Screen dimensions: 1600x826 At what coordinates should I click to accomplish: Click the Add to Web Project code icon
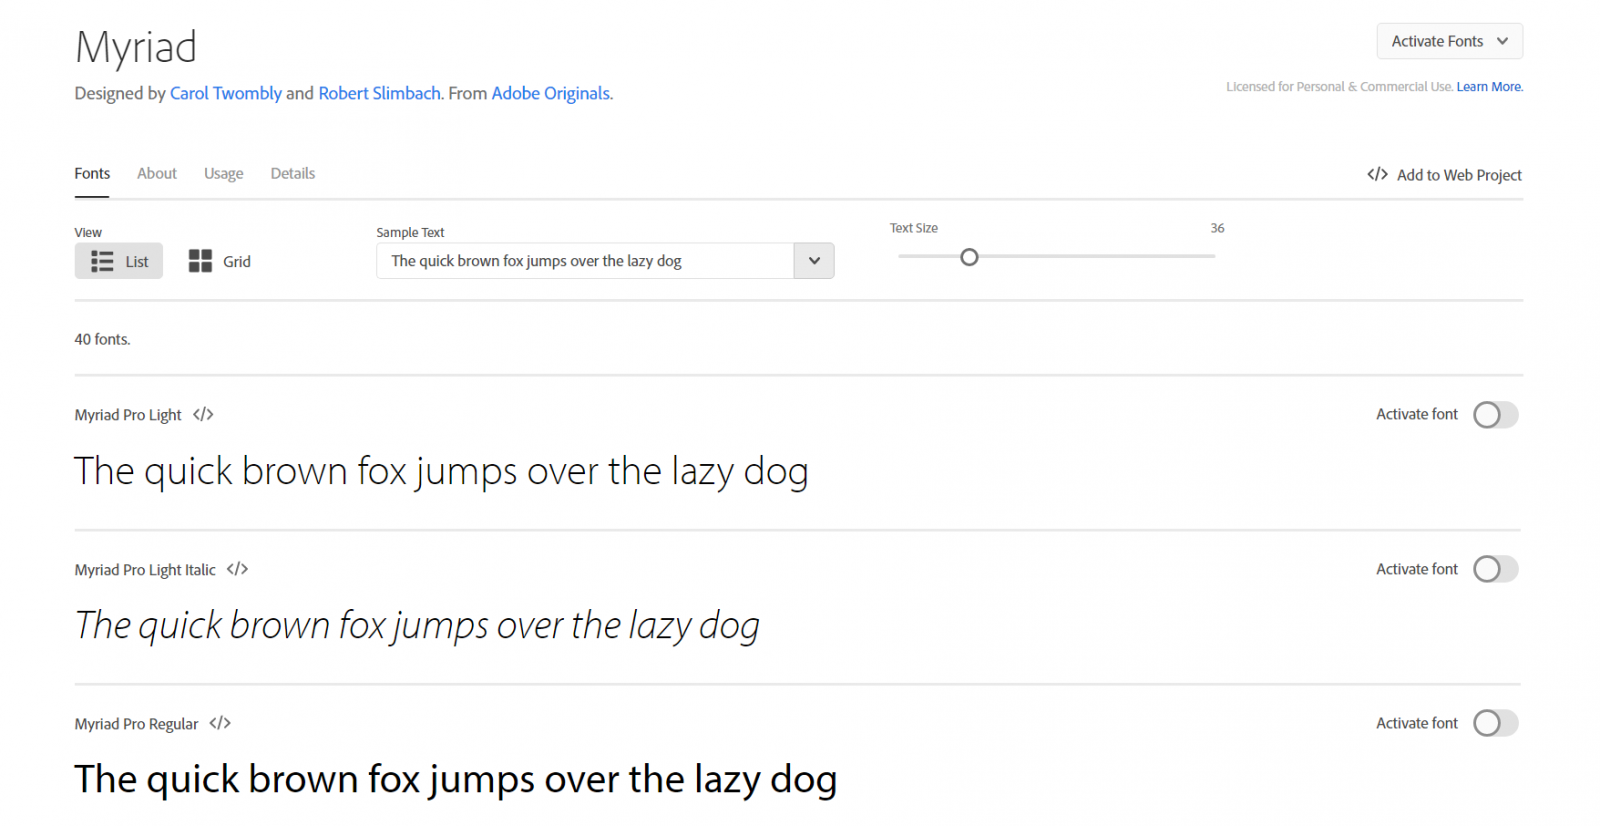[x=1377, y=174]
